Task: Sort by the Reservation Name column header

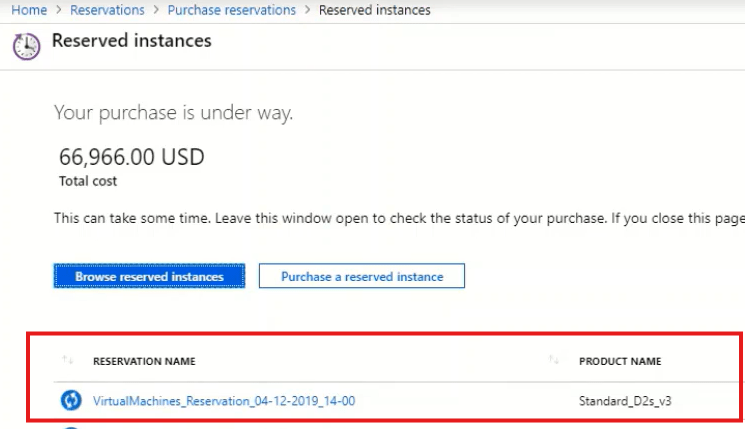Action: [x=144, y=361]
